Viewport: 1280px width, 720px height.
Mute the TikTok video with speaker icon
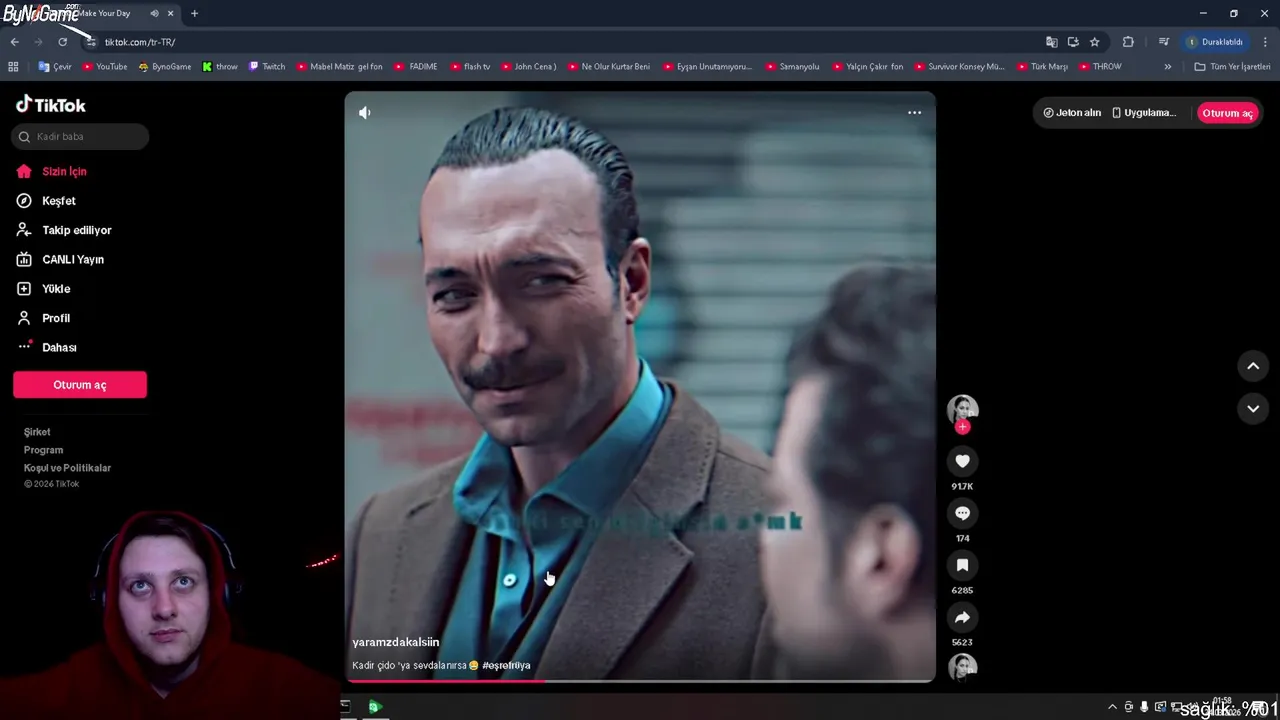pyautogui.click(x=365, y=113)
